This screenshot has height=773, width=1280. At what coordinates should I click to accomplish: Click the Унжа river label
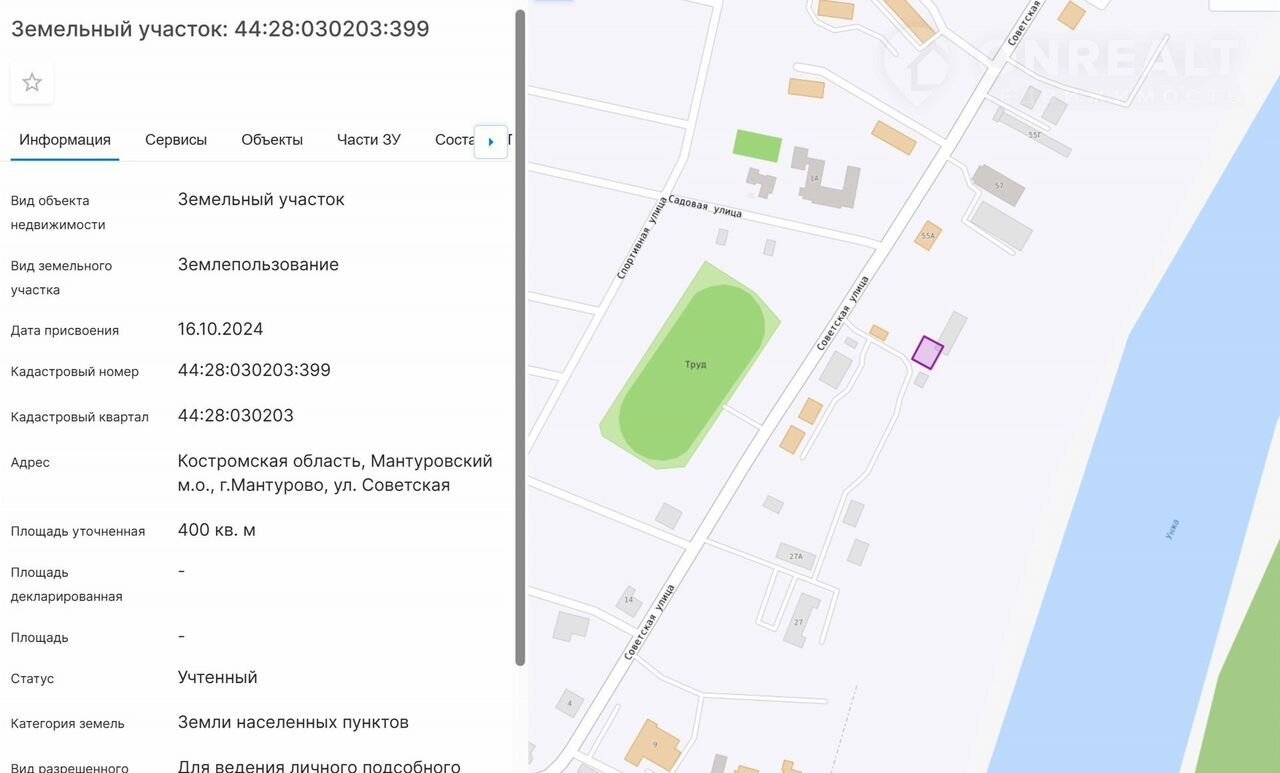[x=1172, y=529]
